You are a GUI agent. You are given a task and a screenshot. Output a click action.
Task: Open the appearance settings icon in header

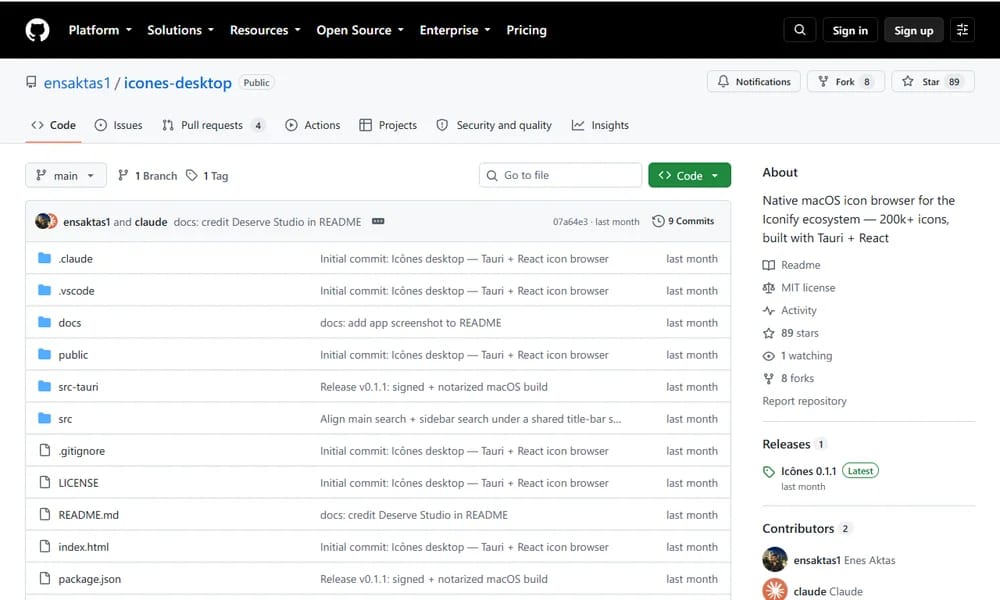pyautogui.click(x=962, y=30)
